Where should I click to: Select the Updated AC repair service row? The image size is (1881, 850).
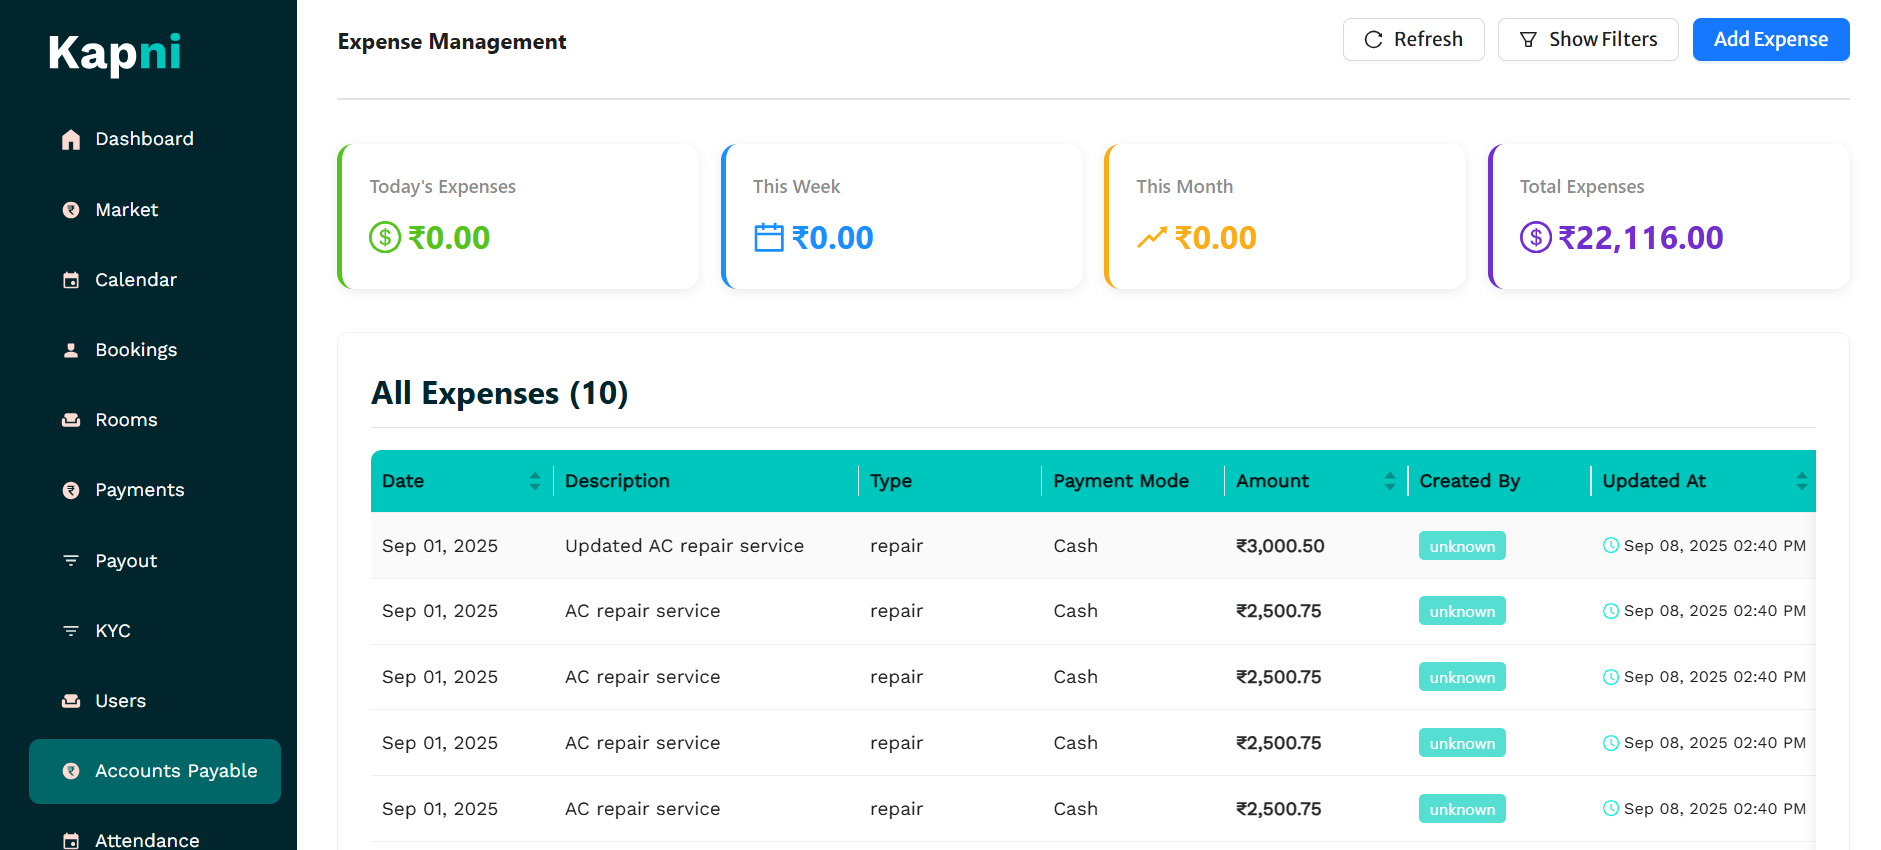(x=684, y=546)
